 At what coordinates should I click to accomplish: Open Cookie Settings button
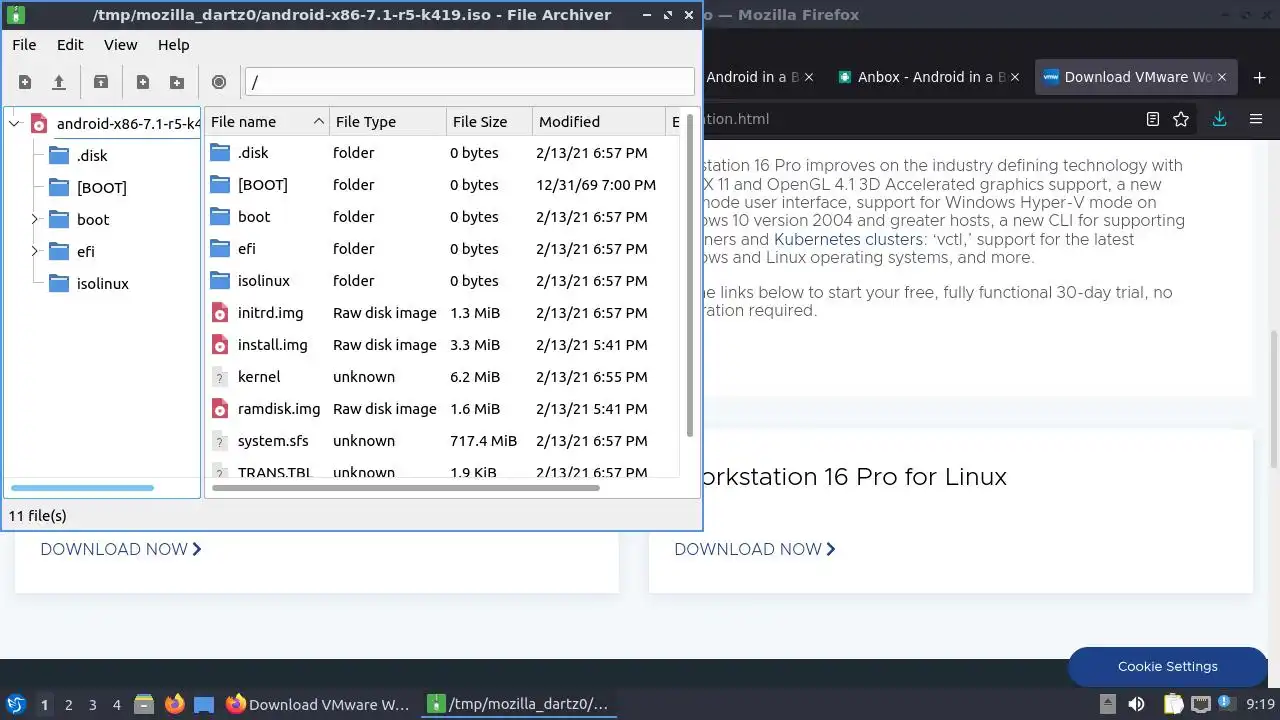[x=1167, y=666]
